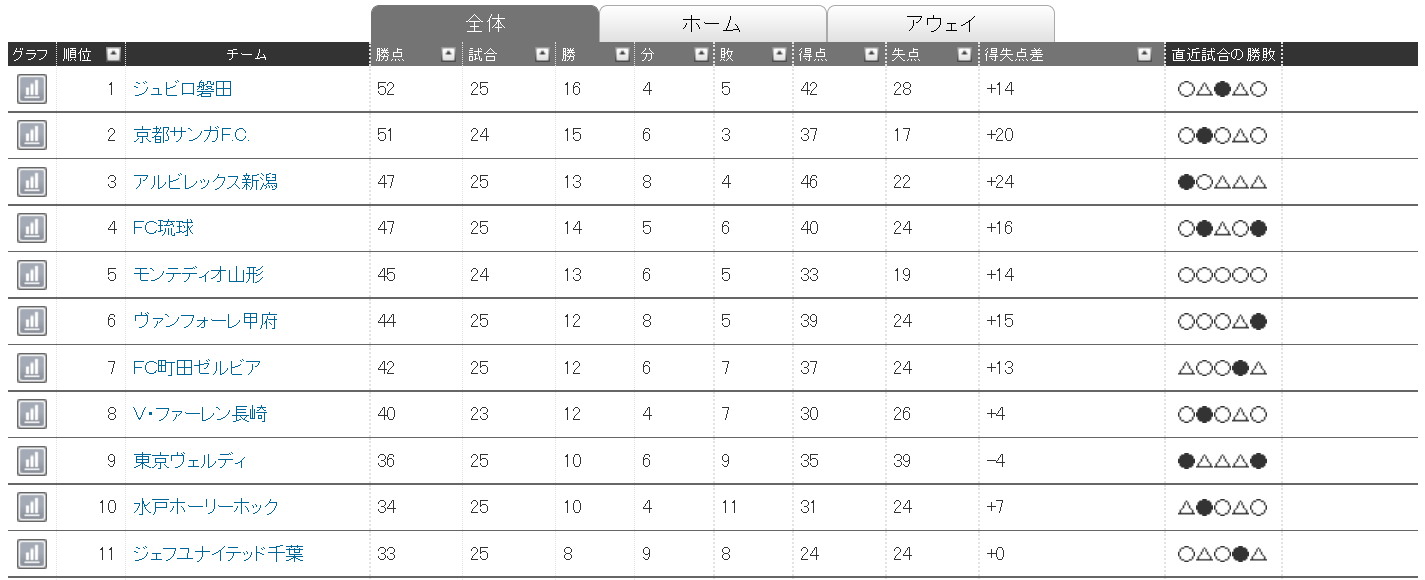Click graph icon for 東京ヴェルディ row
Image resolution: width=1425 pixels, height=580 pixels.
[32, 461]
